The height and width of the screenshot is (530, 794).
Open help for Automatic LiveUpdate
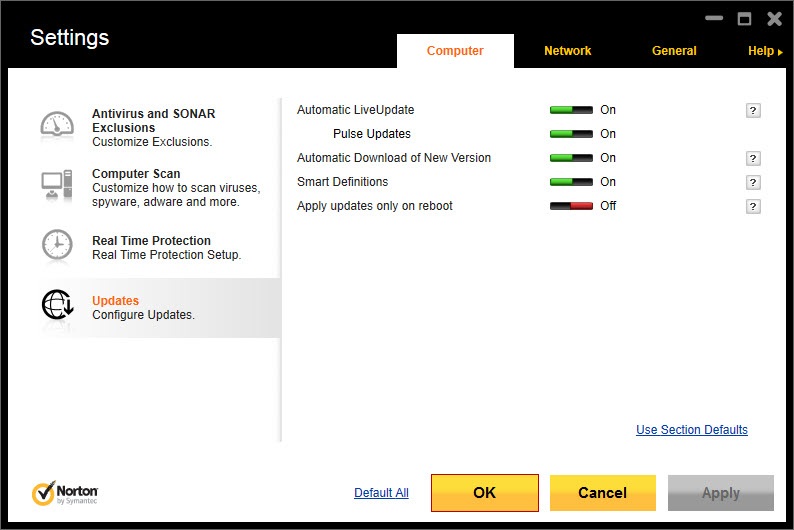(x=753, y=110)
